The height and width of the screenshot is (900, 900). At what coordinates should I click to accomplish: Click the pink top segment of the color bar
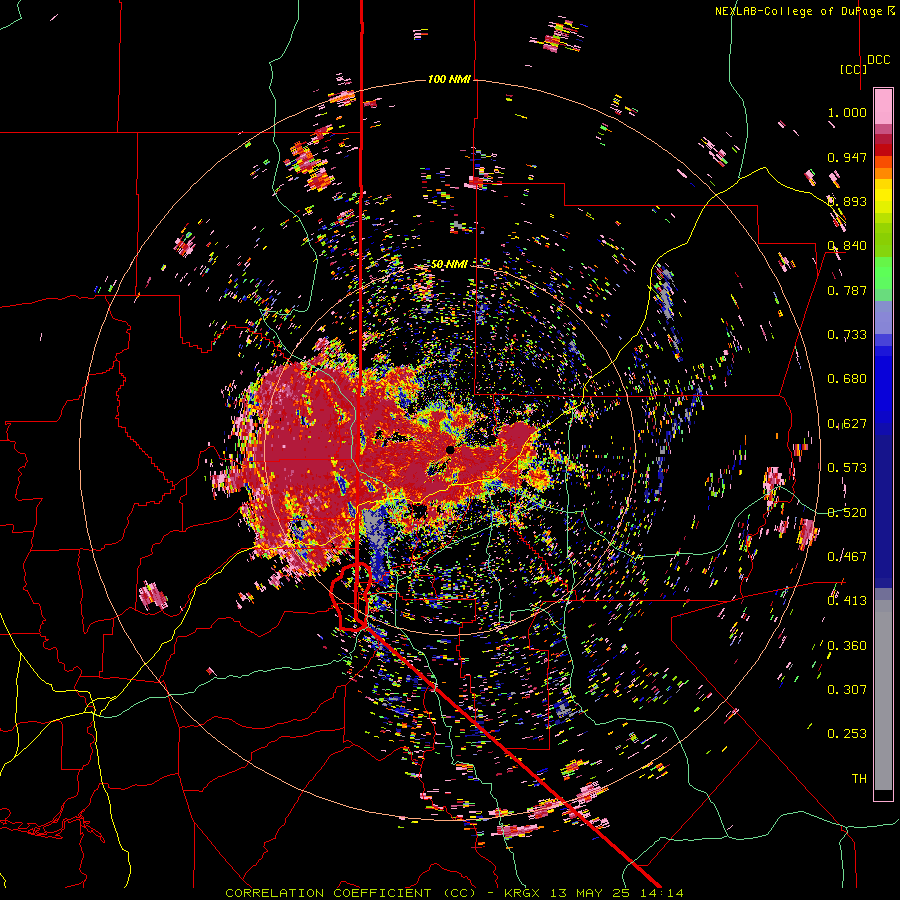(x=883, y=107)
